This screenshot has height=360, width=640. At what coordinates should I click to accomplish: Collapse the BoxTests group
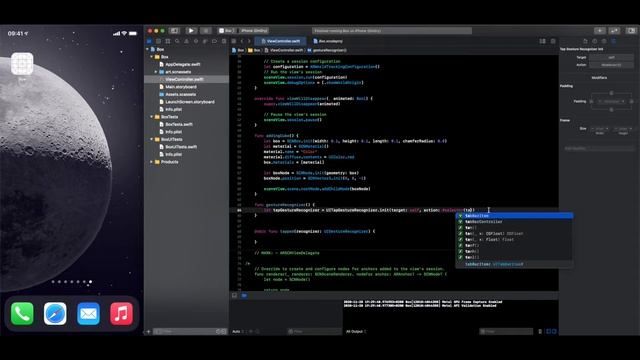[152, 117]
